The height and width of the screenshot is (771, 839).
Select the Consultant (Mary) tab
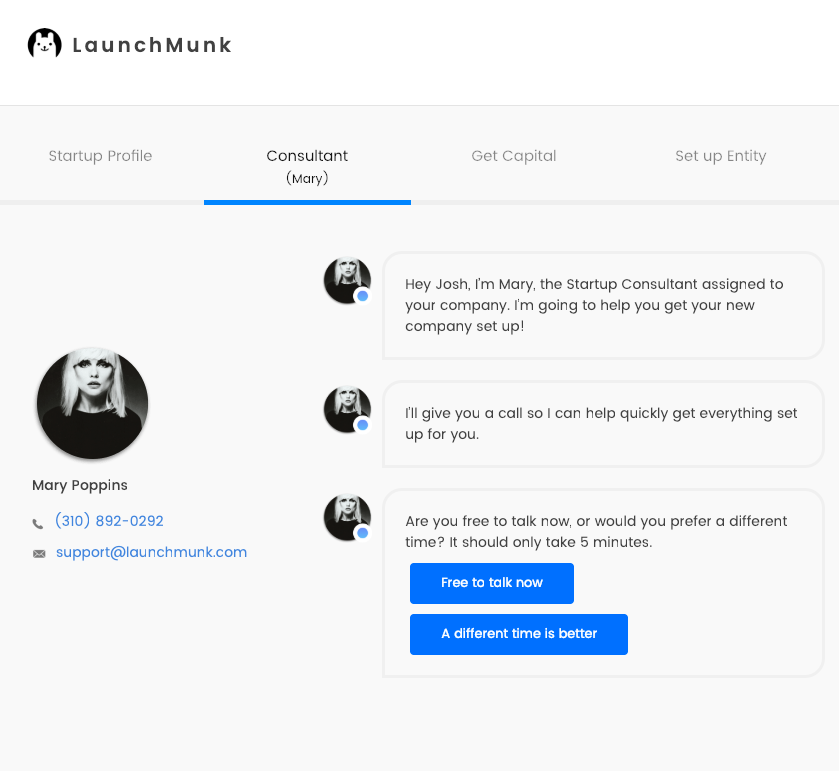307,166
